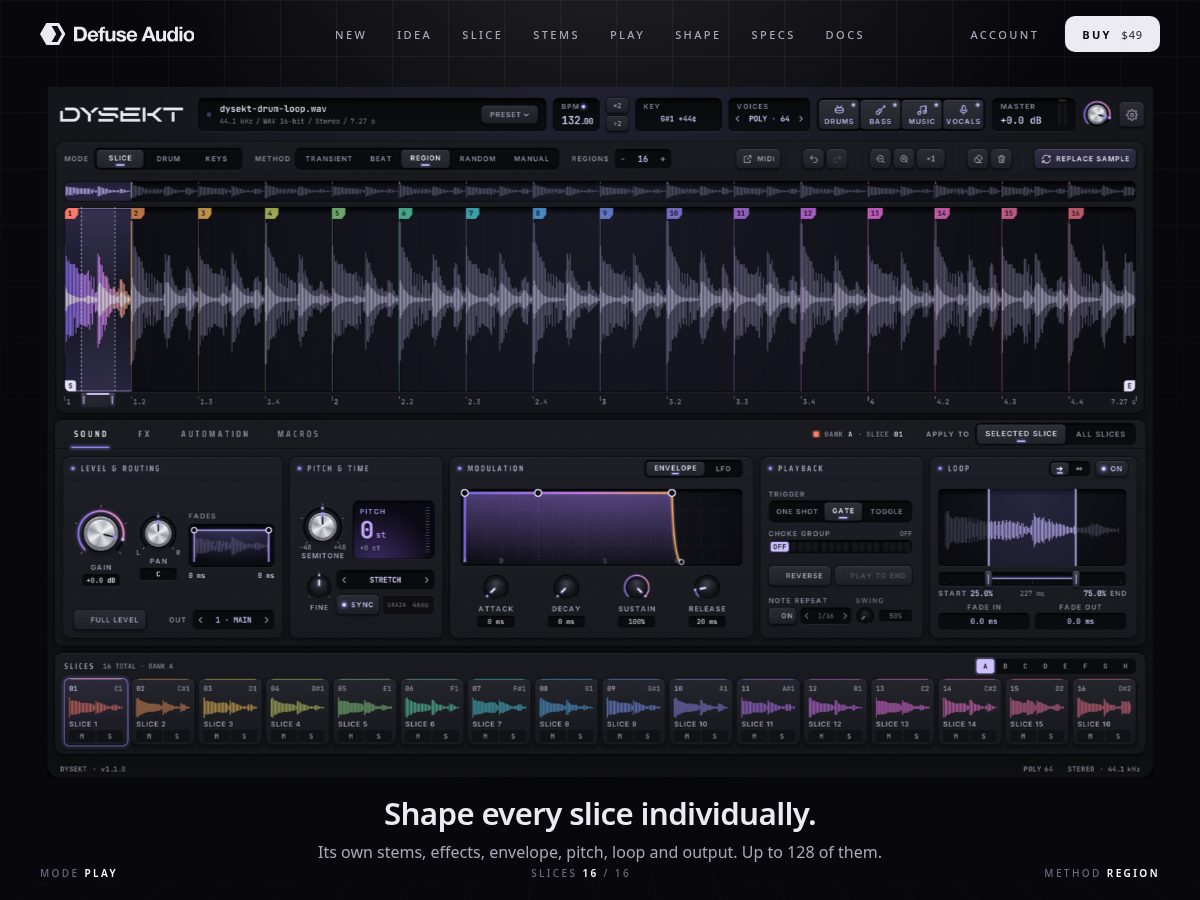1200x900 pixels.
Task: Switch modulation view to LFO
Action: [x=723, y=468]
